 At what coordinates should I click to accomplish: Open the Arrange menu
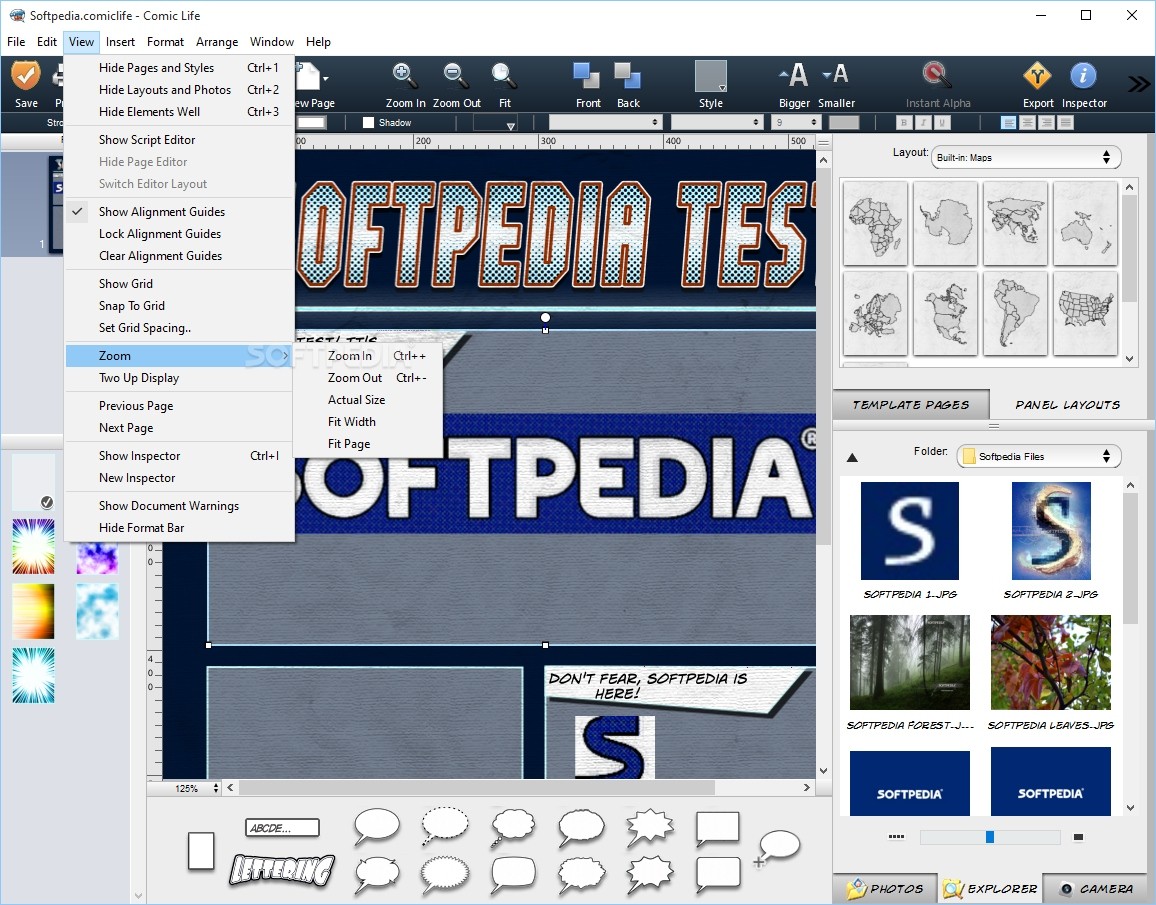coord(217,42)
